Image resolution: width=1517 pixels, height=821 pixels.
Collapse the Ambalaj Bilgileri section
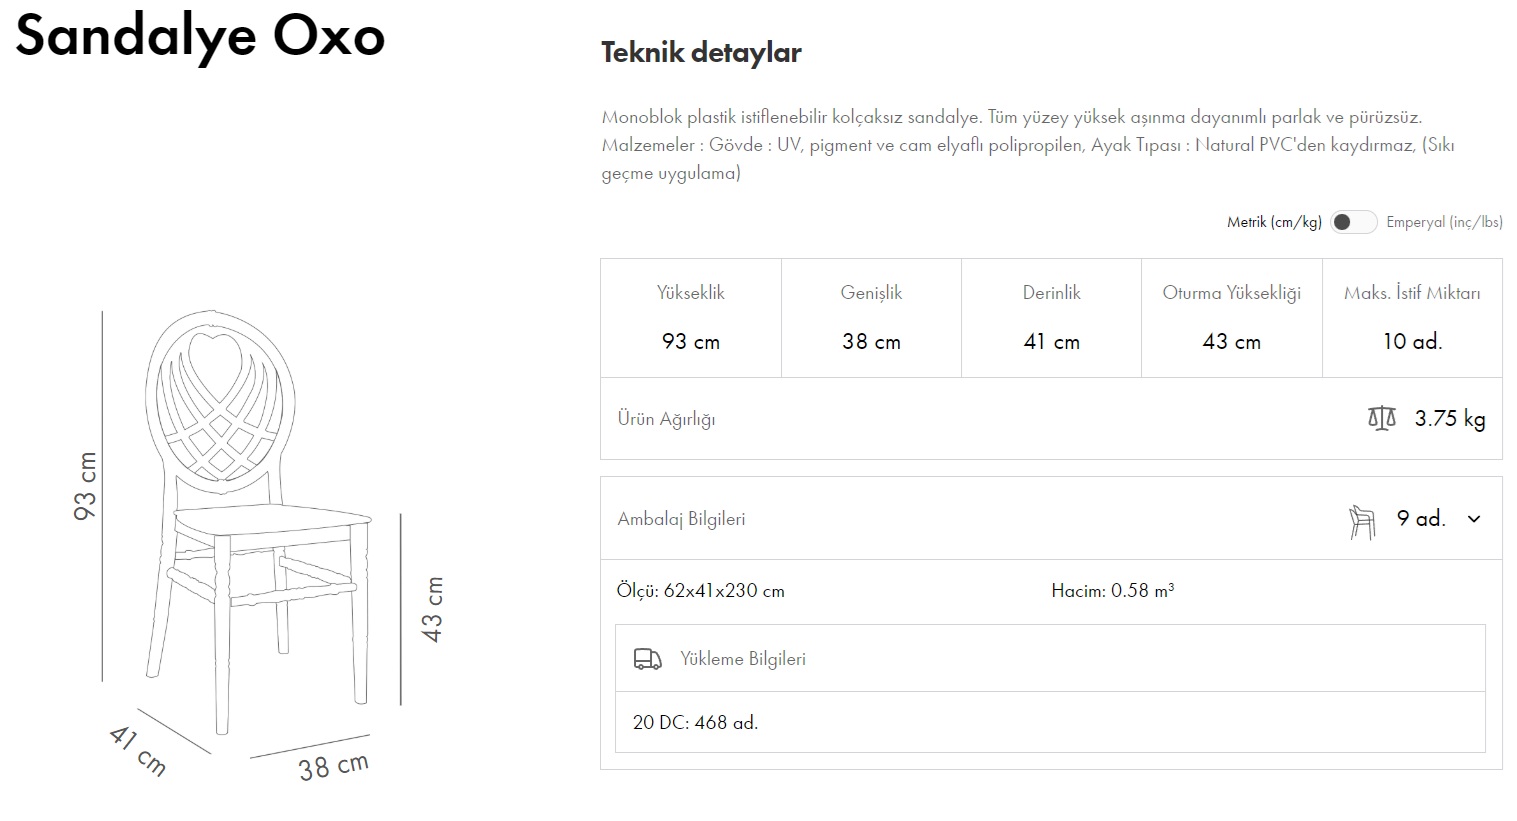tap(681, 519)
